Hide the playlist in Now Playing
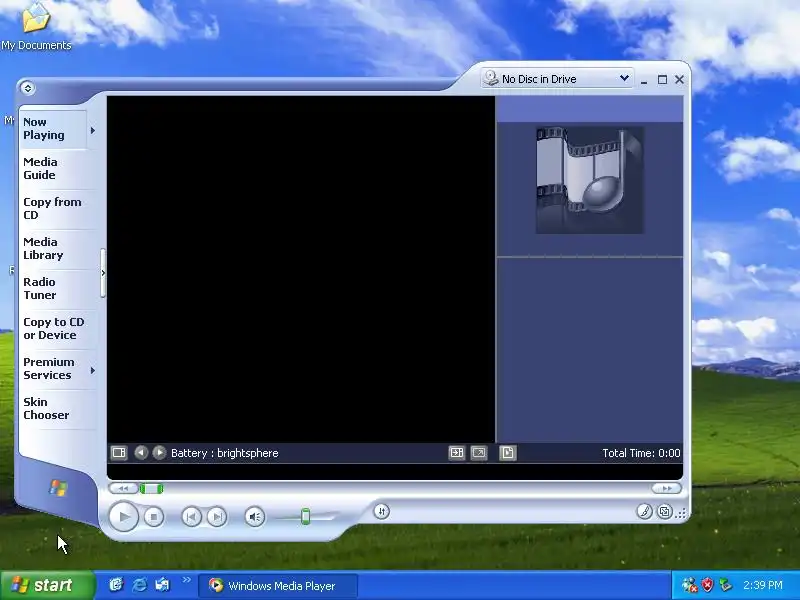This screenshot has width=800, height=600. tap(508, 453)
